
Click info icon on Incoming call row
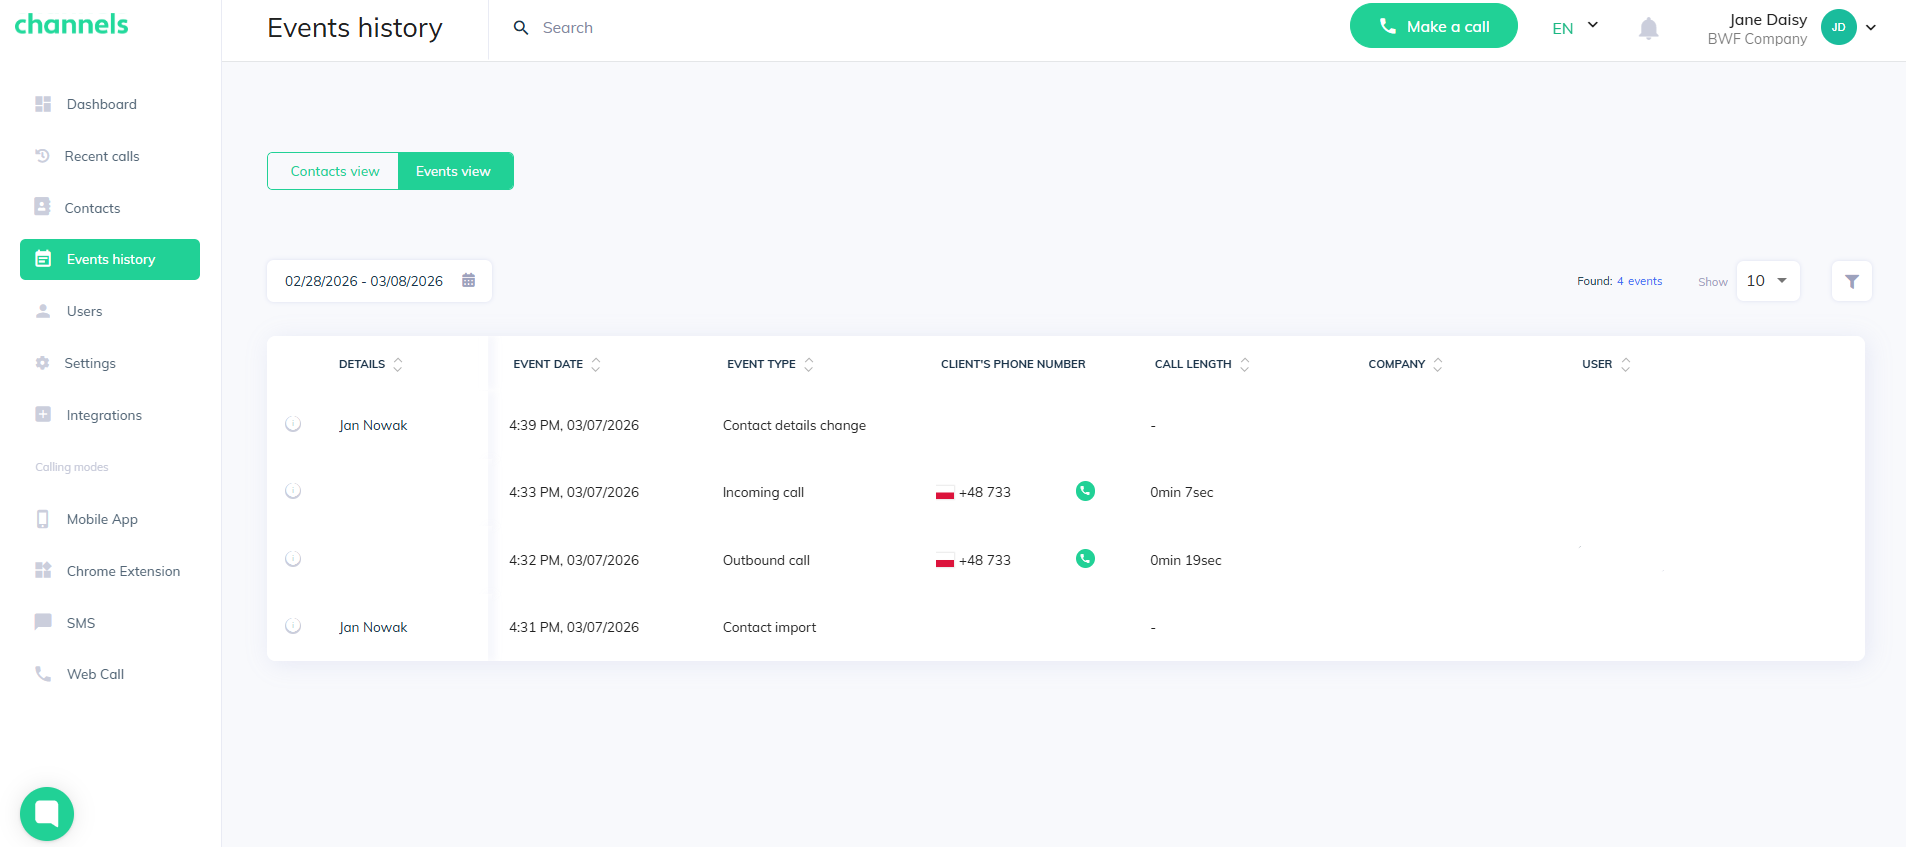click(293, 491)
